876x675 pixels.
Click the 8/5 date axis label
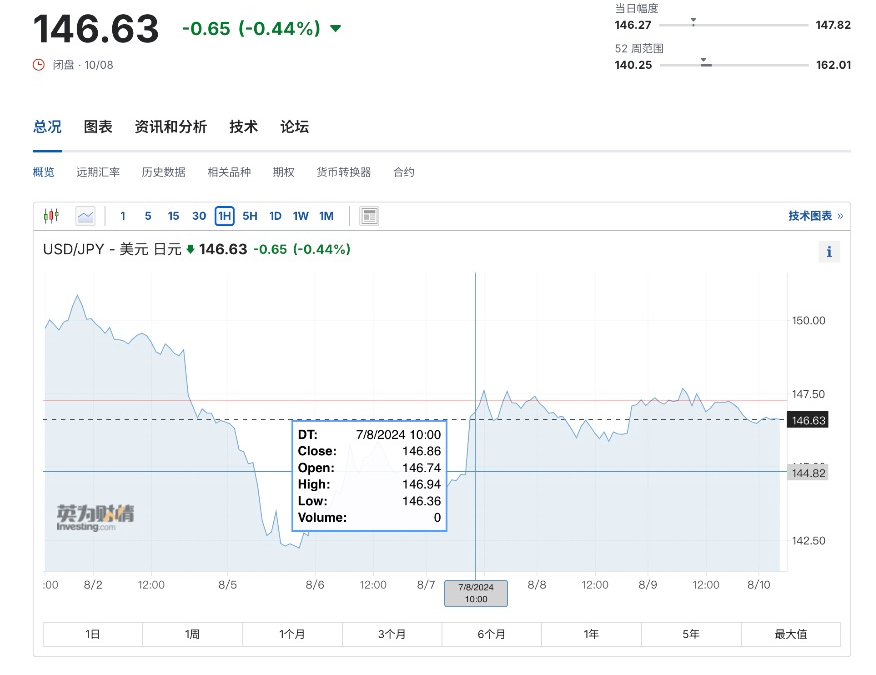227,585
